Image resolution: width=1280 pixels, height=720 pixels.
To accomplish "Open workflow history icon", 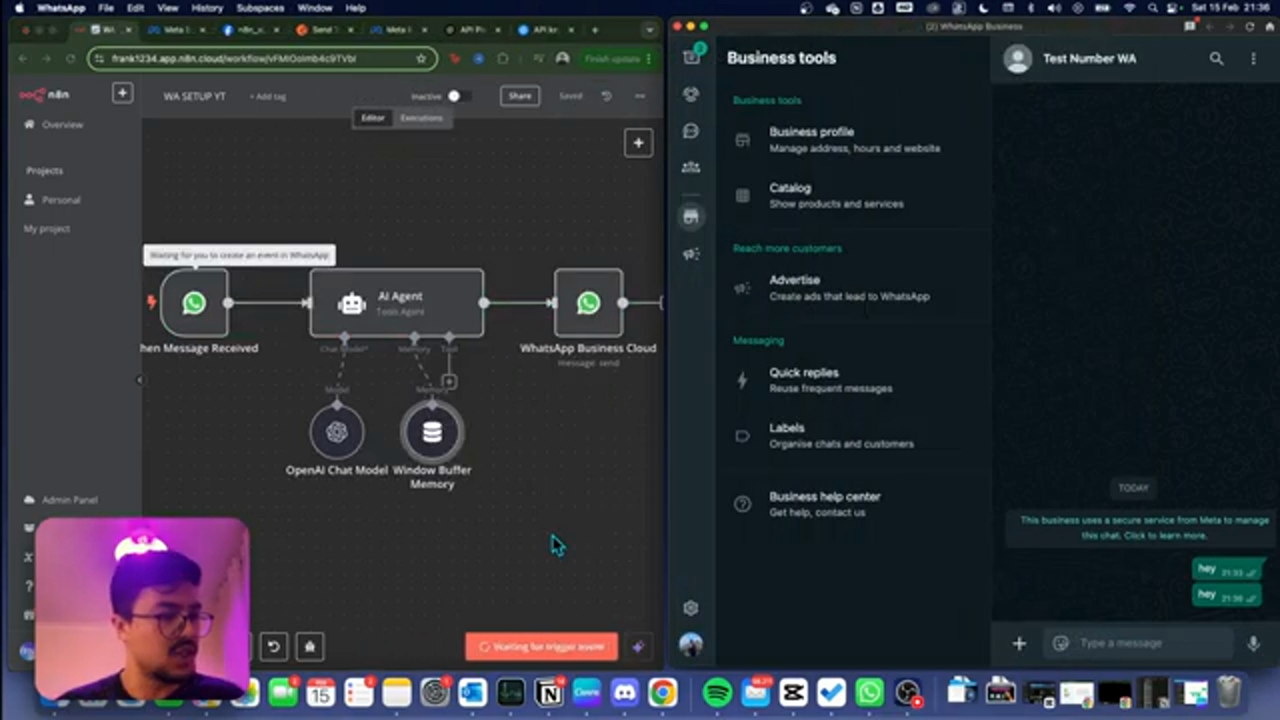I will (606, 96).
